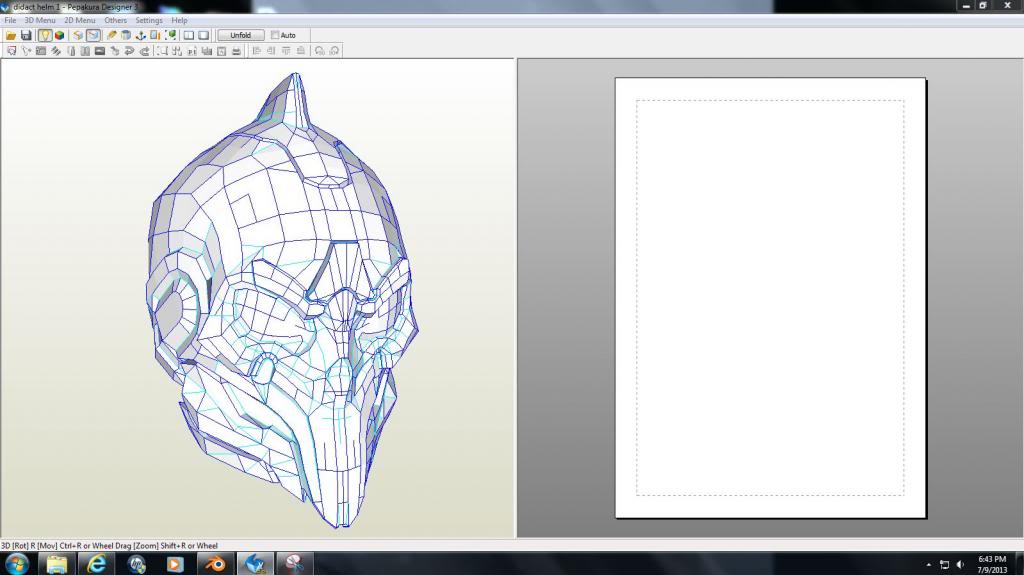Open the 3D Menu

(x=40, y=20)
